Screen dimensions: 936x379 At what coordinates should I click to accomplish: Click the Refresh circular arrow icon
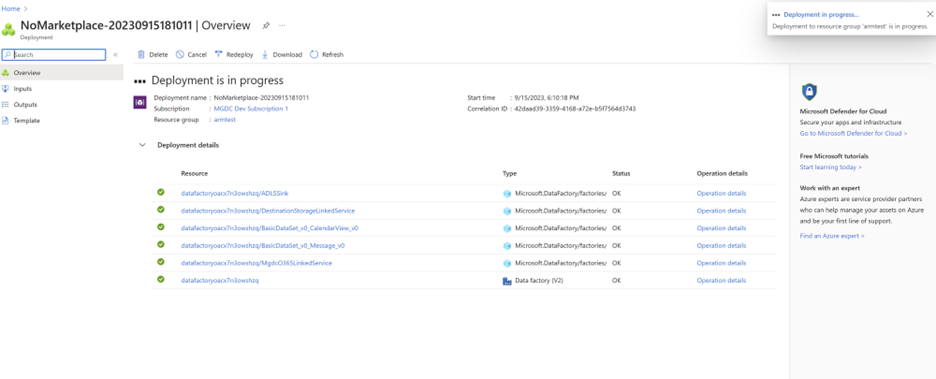tap(314, 54)
